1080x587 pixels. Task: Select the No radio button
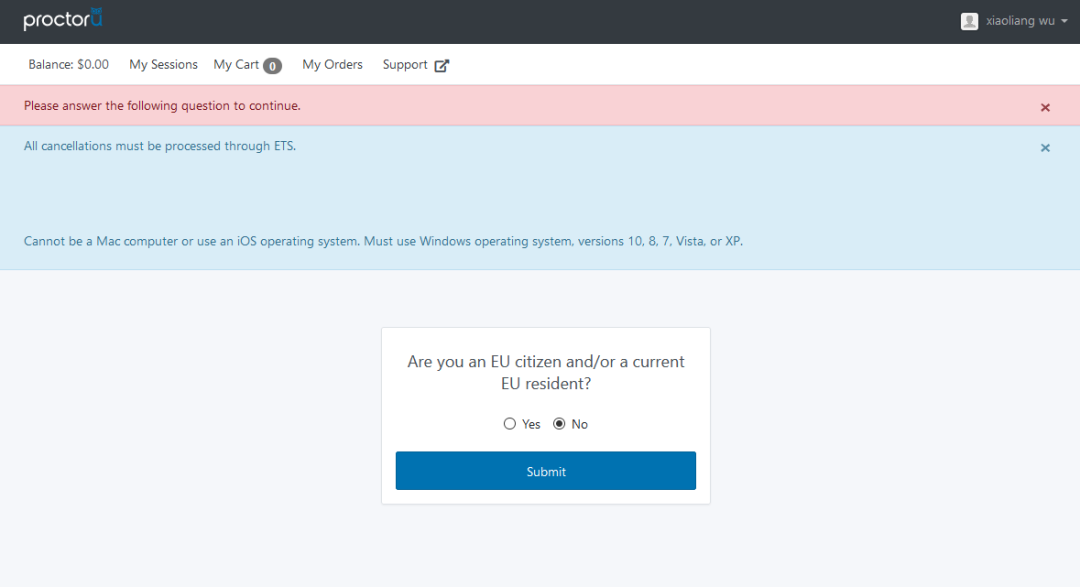pyautogui.click(x=559, y=424)
